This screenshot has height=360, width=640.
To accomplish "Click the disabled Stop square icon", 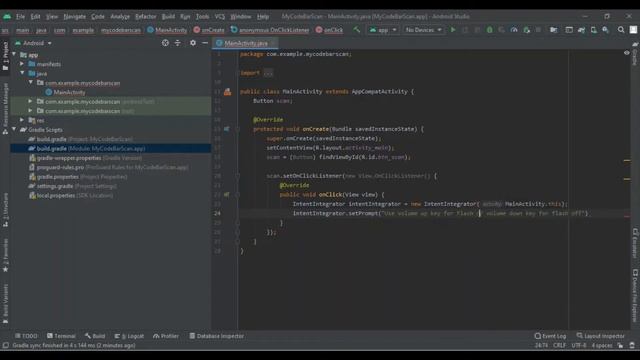I will click(538, 30).
